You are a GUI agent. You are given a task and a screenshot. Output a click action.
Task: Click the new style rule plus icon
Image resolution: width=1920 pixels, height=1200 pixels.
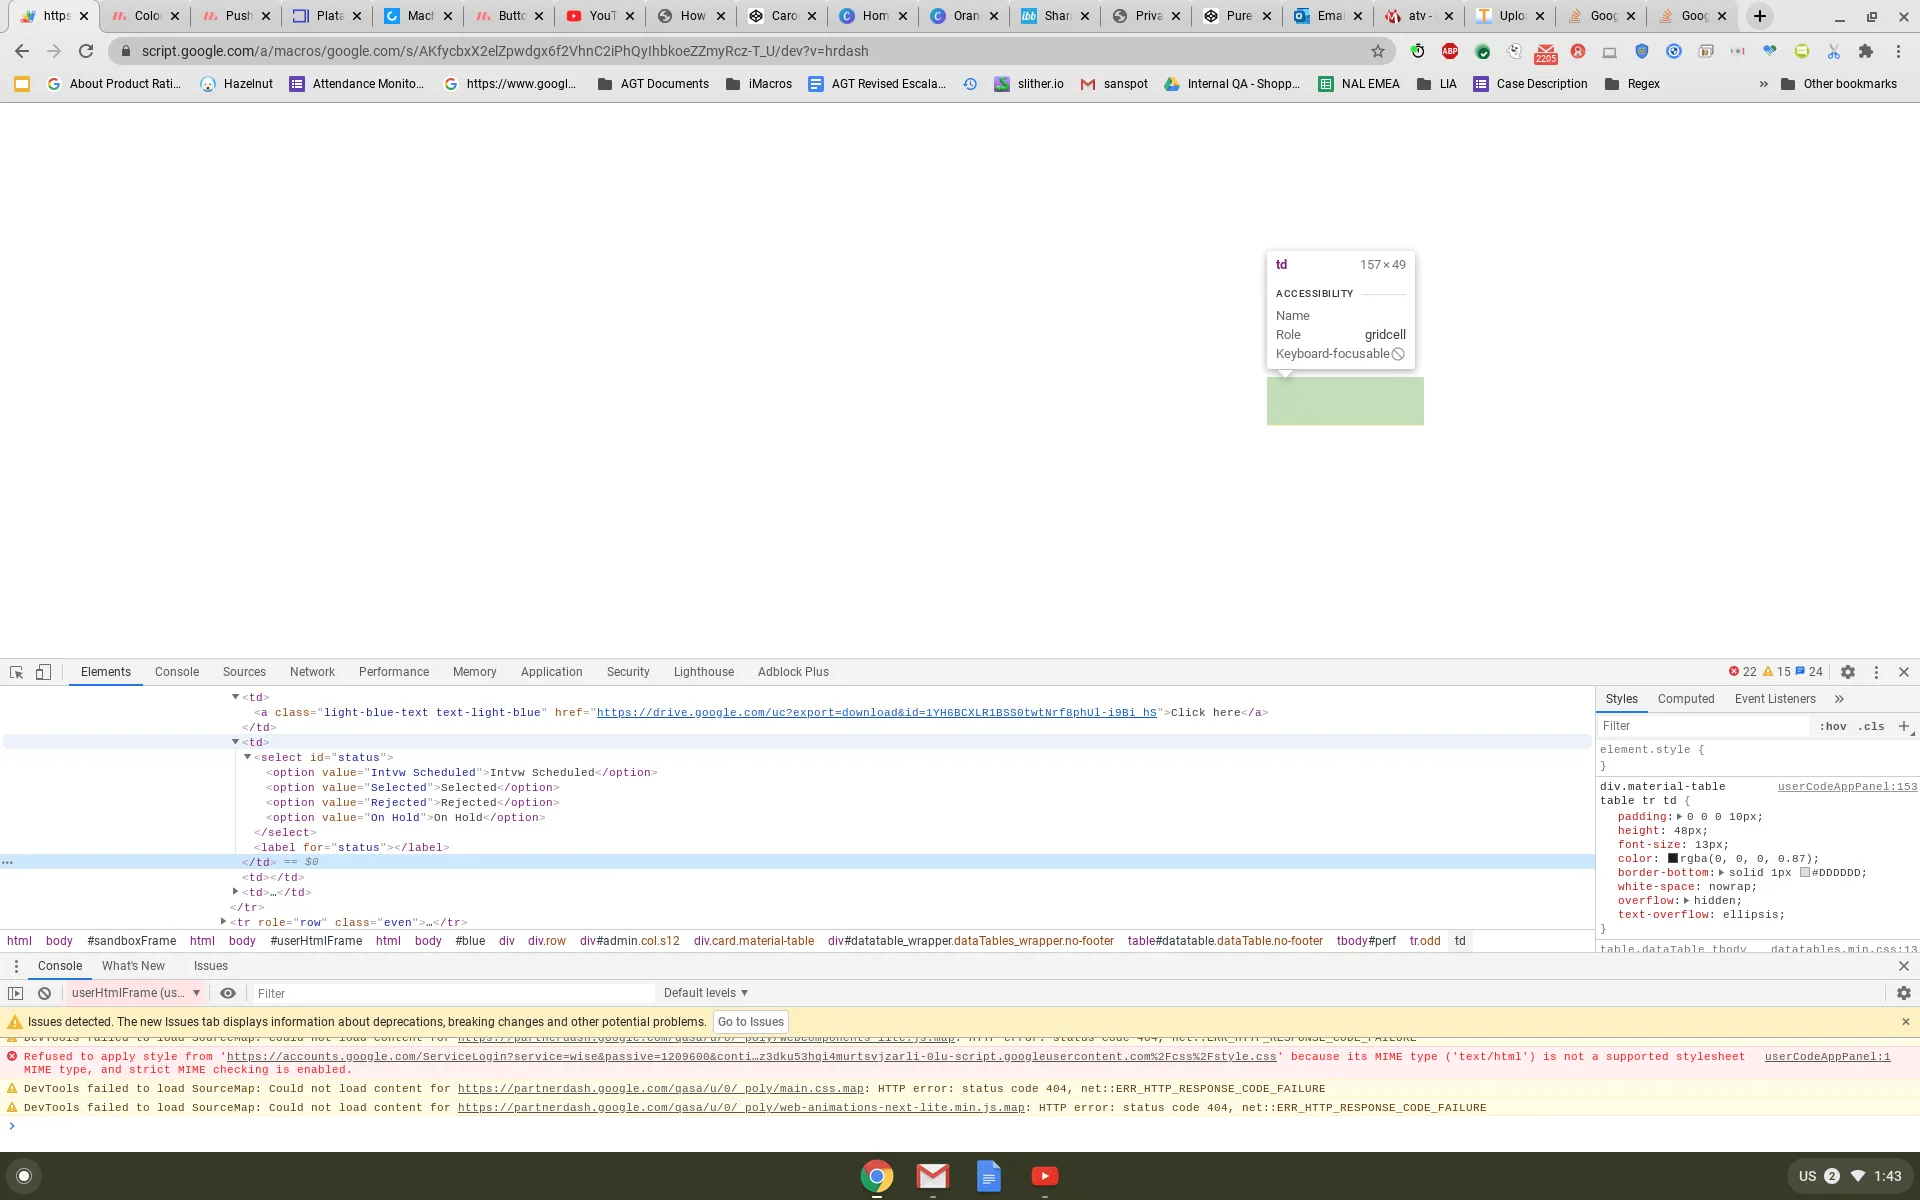tap(1903, 726)
